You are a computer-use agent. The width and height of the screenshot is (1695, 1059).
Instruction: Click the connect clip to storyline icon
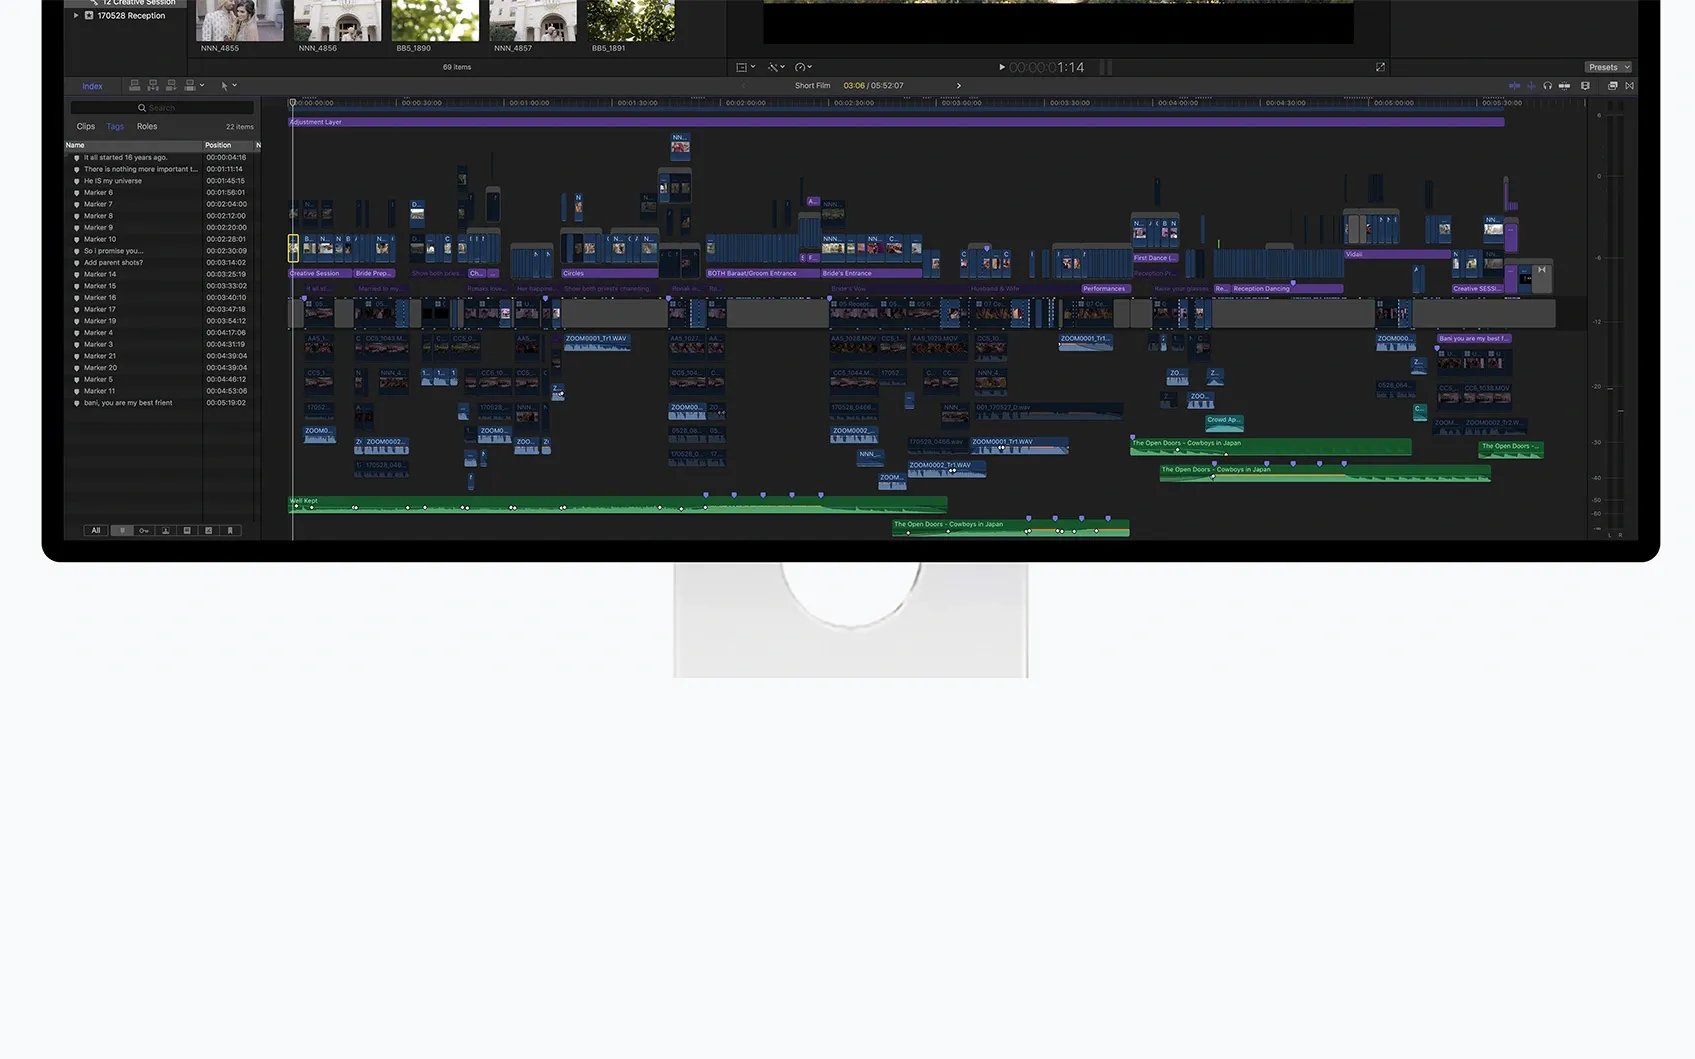(x=135, y=86)
